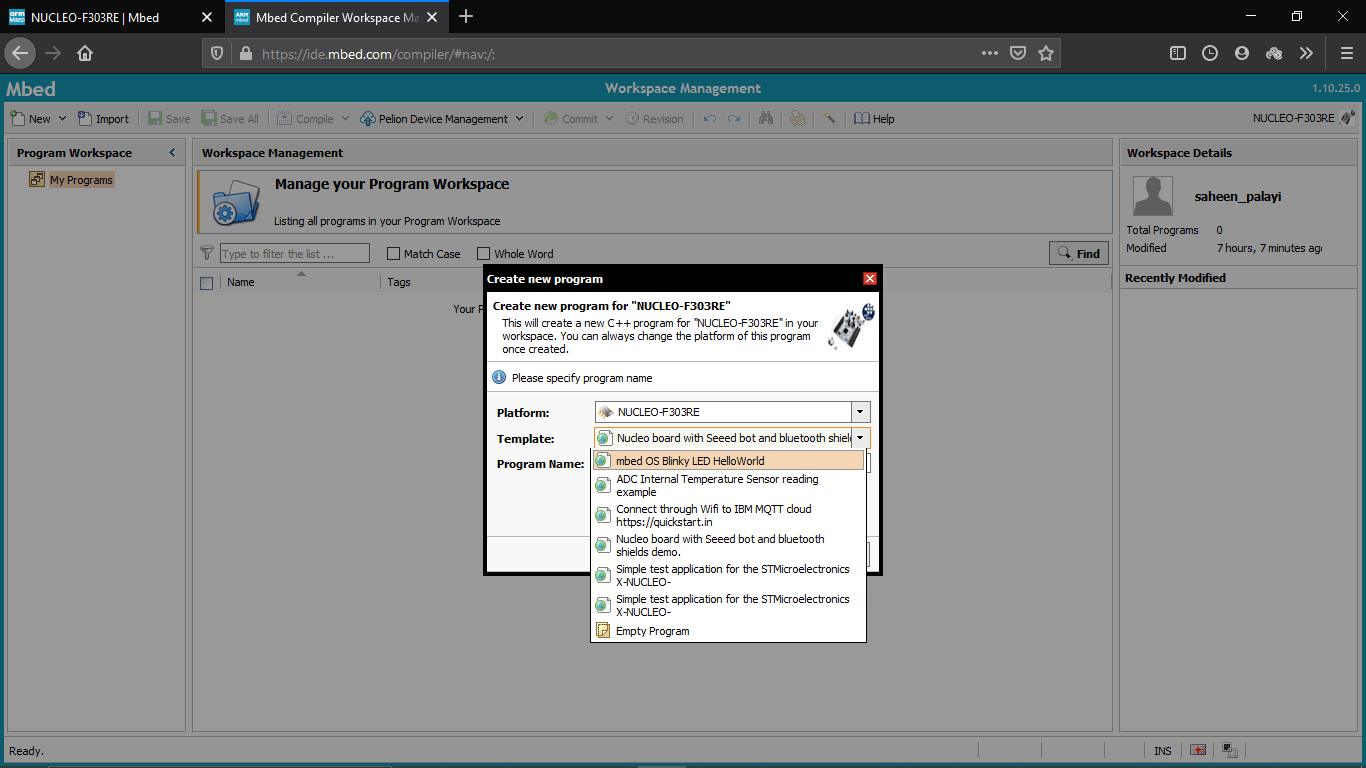Image resolution: width=1366 pixels, height=768 pixels.
Task: Click the Tags column header
Action: point(399,282)
